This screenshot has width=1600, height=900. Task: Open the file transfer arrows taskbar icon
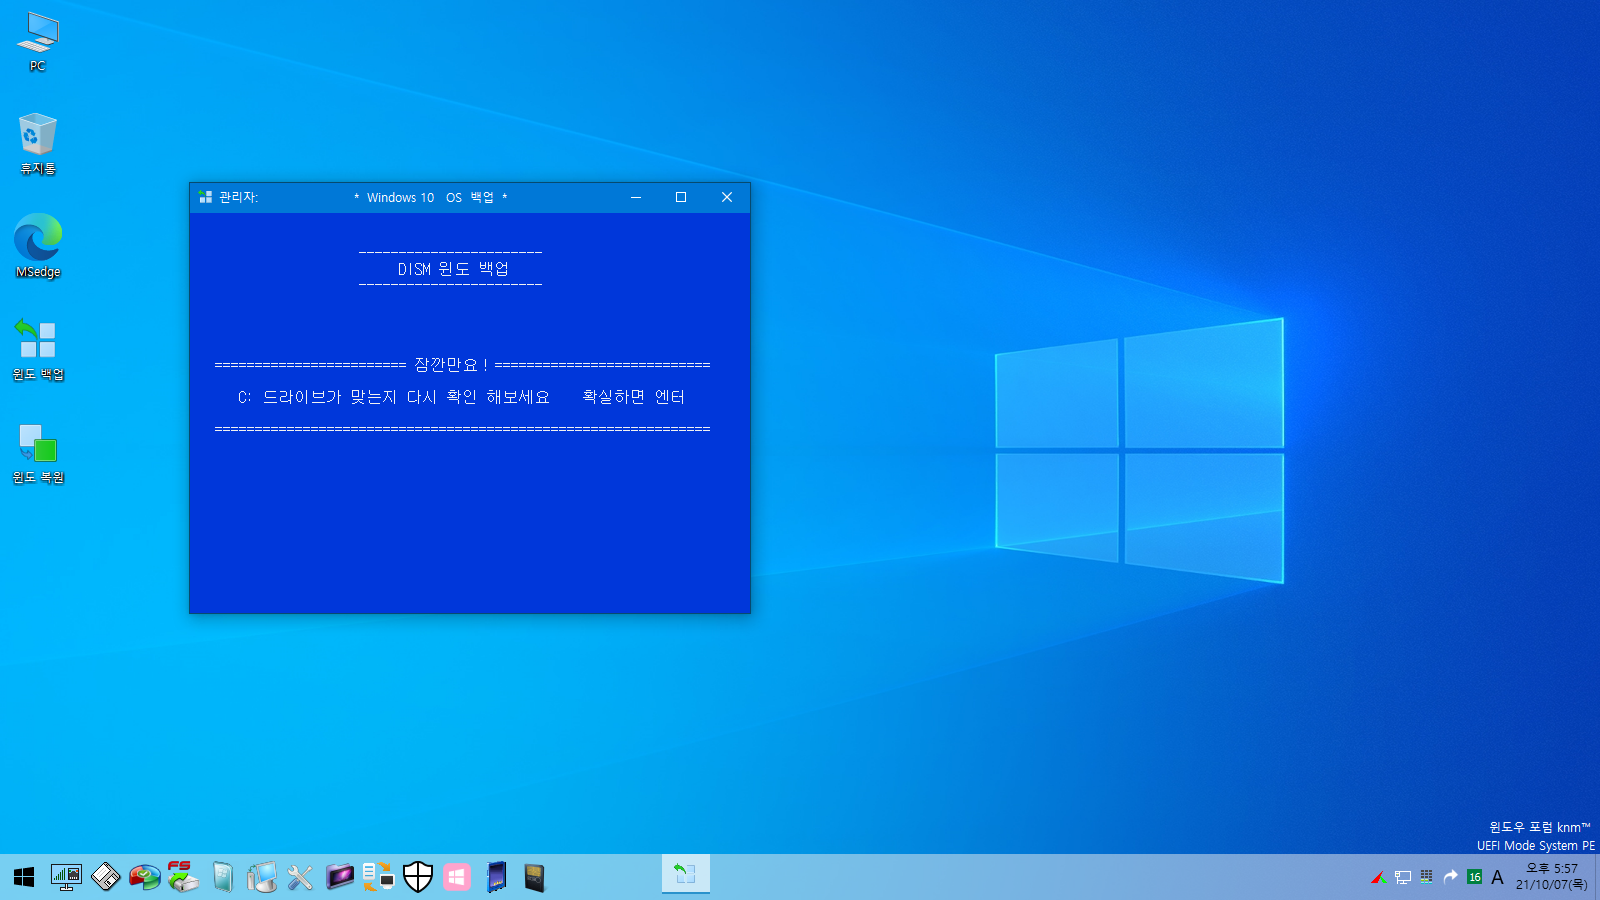378,877
